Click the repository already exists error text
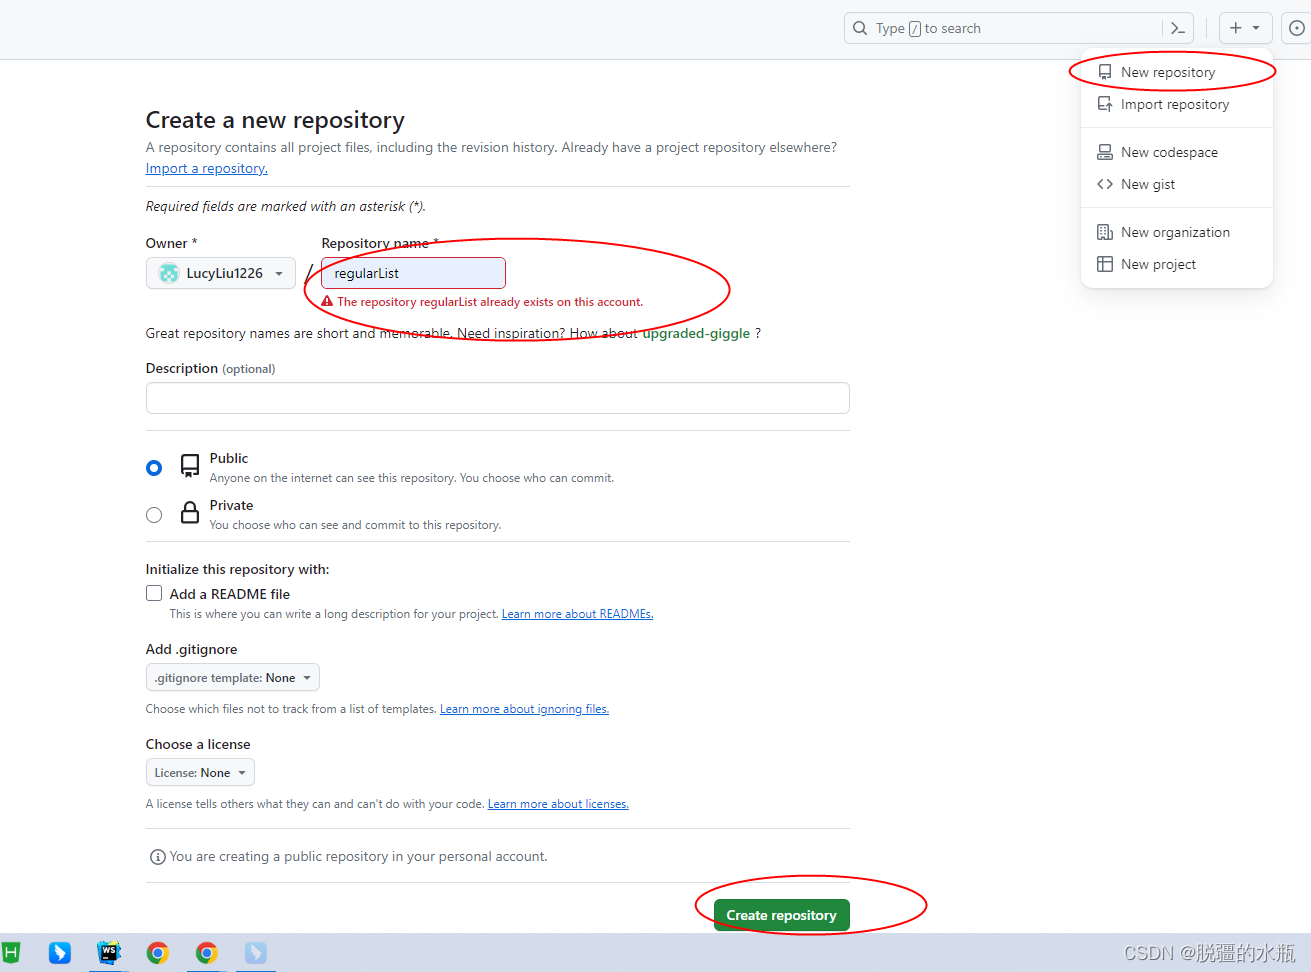Viewport: 1311px width, 972px height. coord(490,302)
